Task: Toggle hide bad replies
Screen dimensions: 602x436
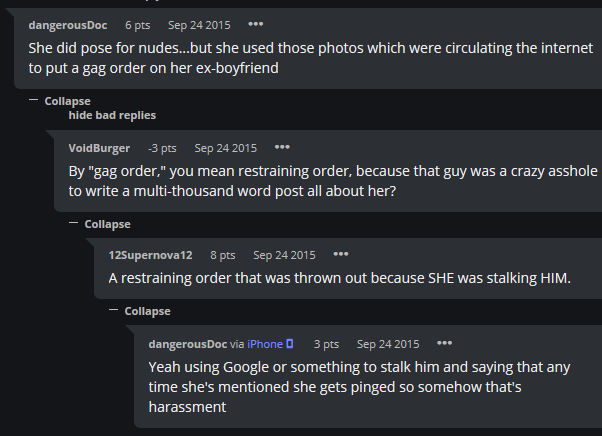Action: pyautogui.click(x=112, y=115)
